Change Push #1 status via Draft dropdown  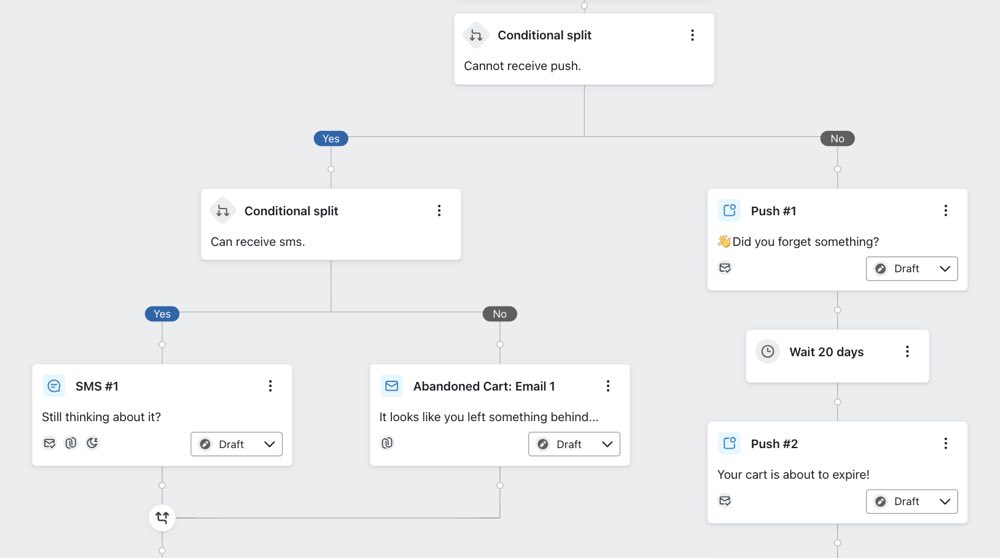tap(911, 269)
